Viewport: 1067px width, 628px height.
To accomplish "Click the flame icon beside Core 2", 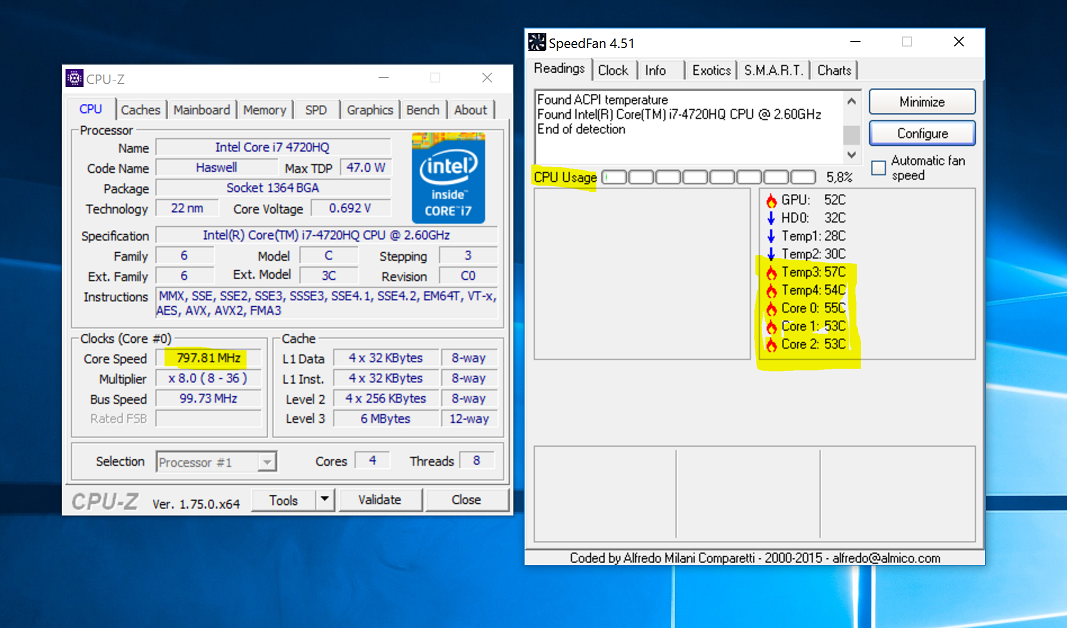I will click(771, 344).
